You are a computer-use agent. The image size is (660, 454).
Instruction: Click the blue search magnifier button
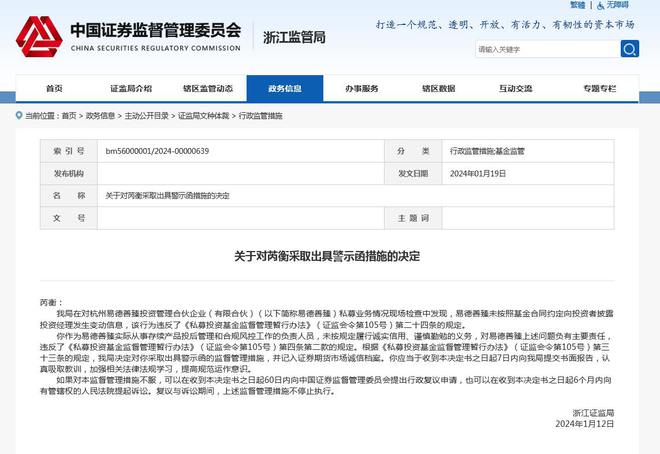tap(630, 49)
